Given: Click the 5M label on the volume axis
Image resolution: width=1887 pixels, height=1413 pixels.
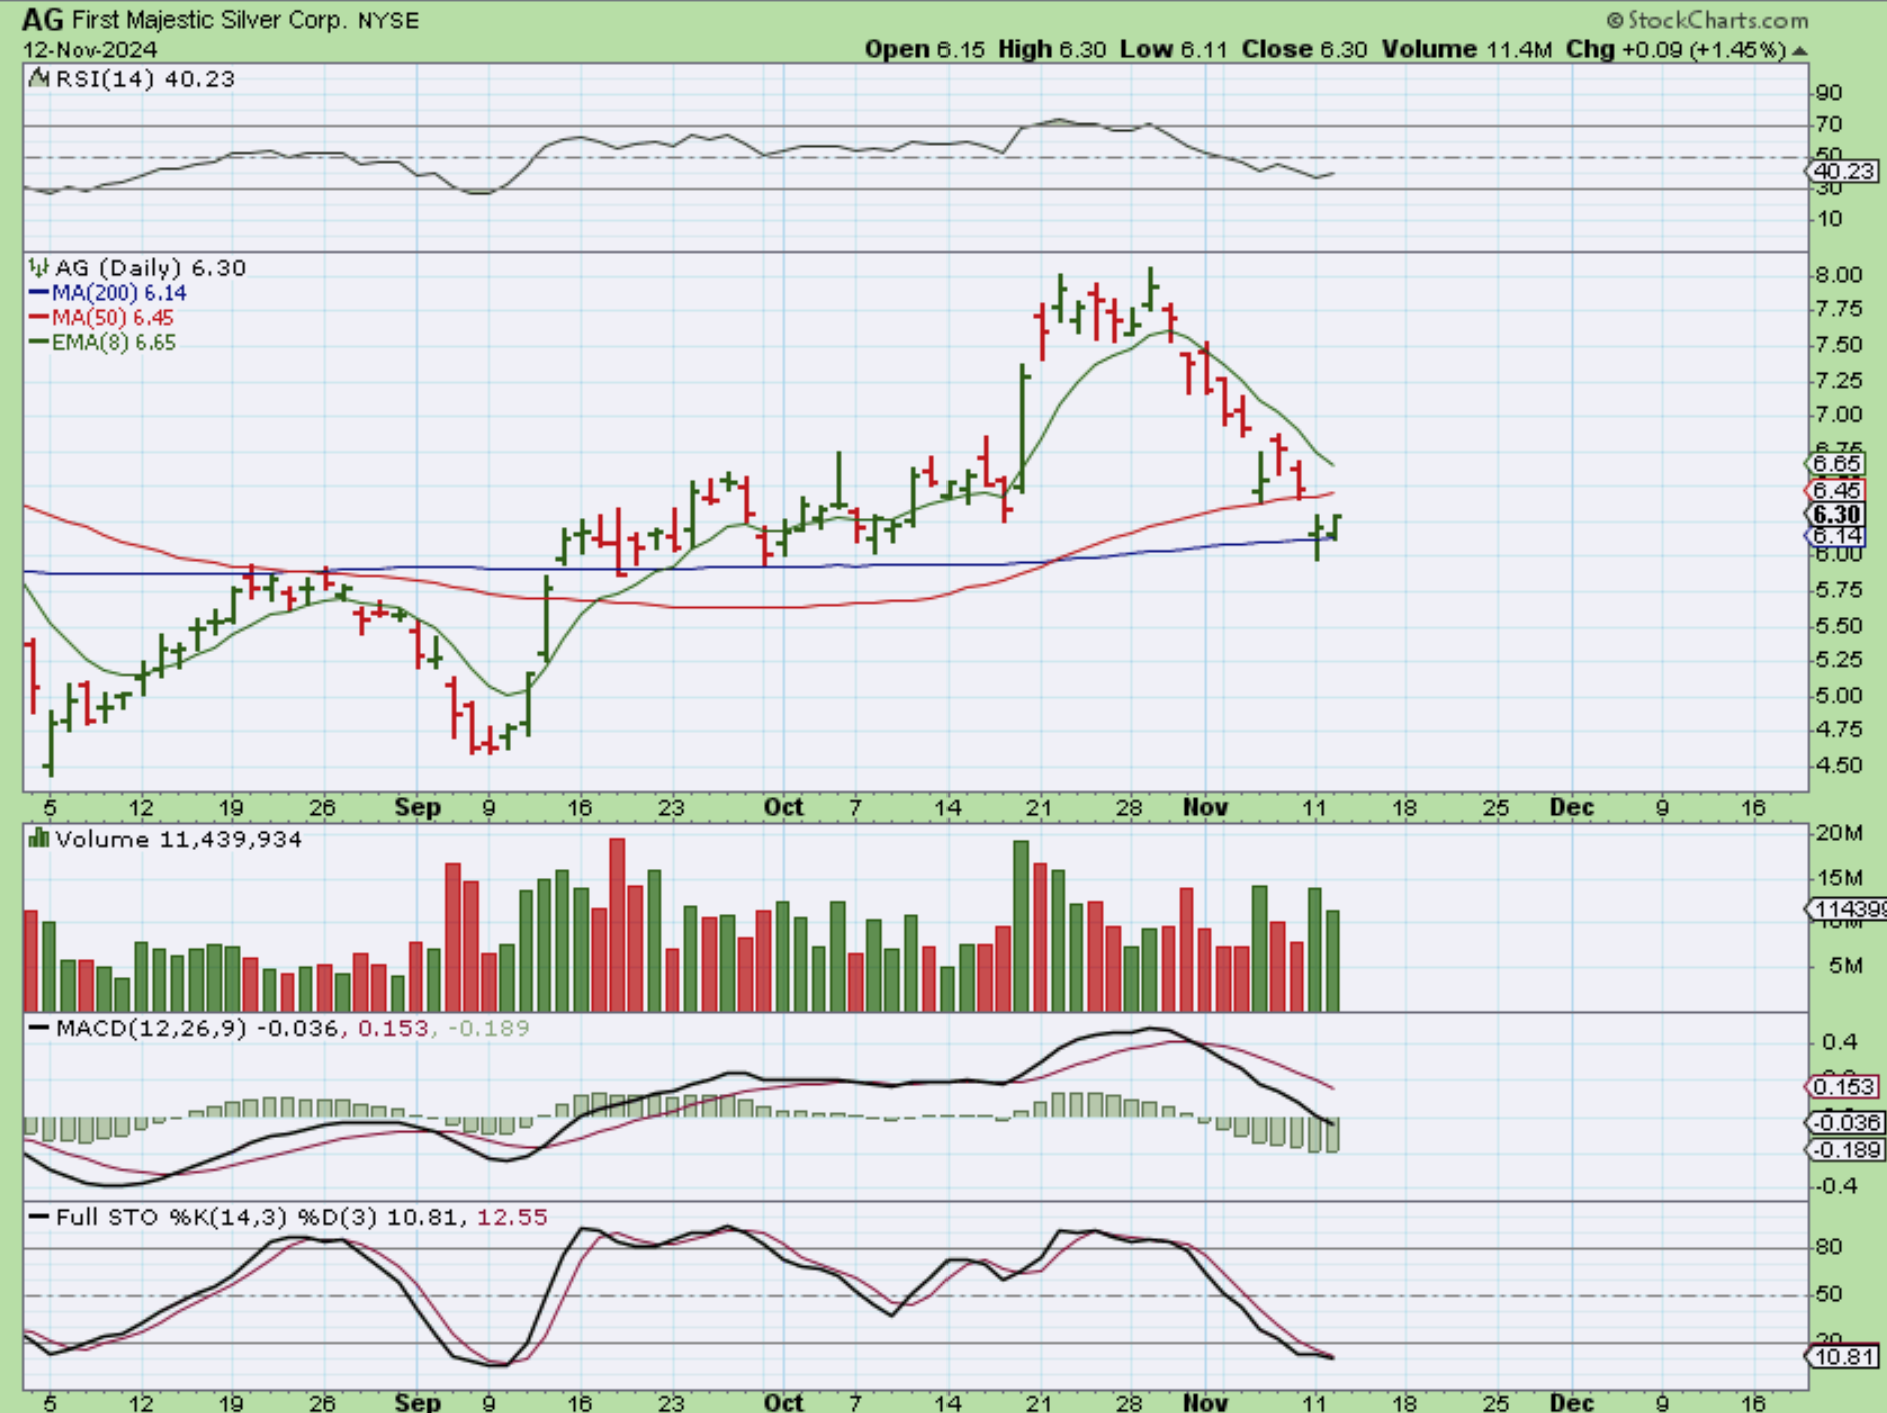Looking at the screenshot, I should (x=1845, y=966).
